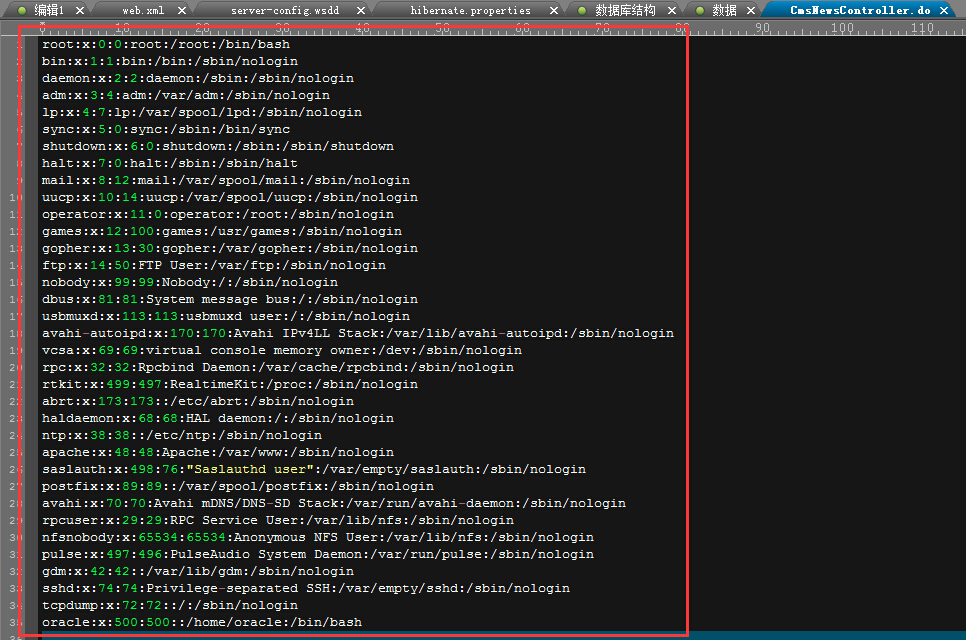
Task: Click the line containing 'usbmuxd user'
Action: (225, 317)
